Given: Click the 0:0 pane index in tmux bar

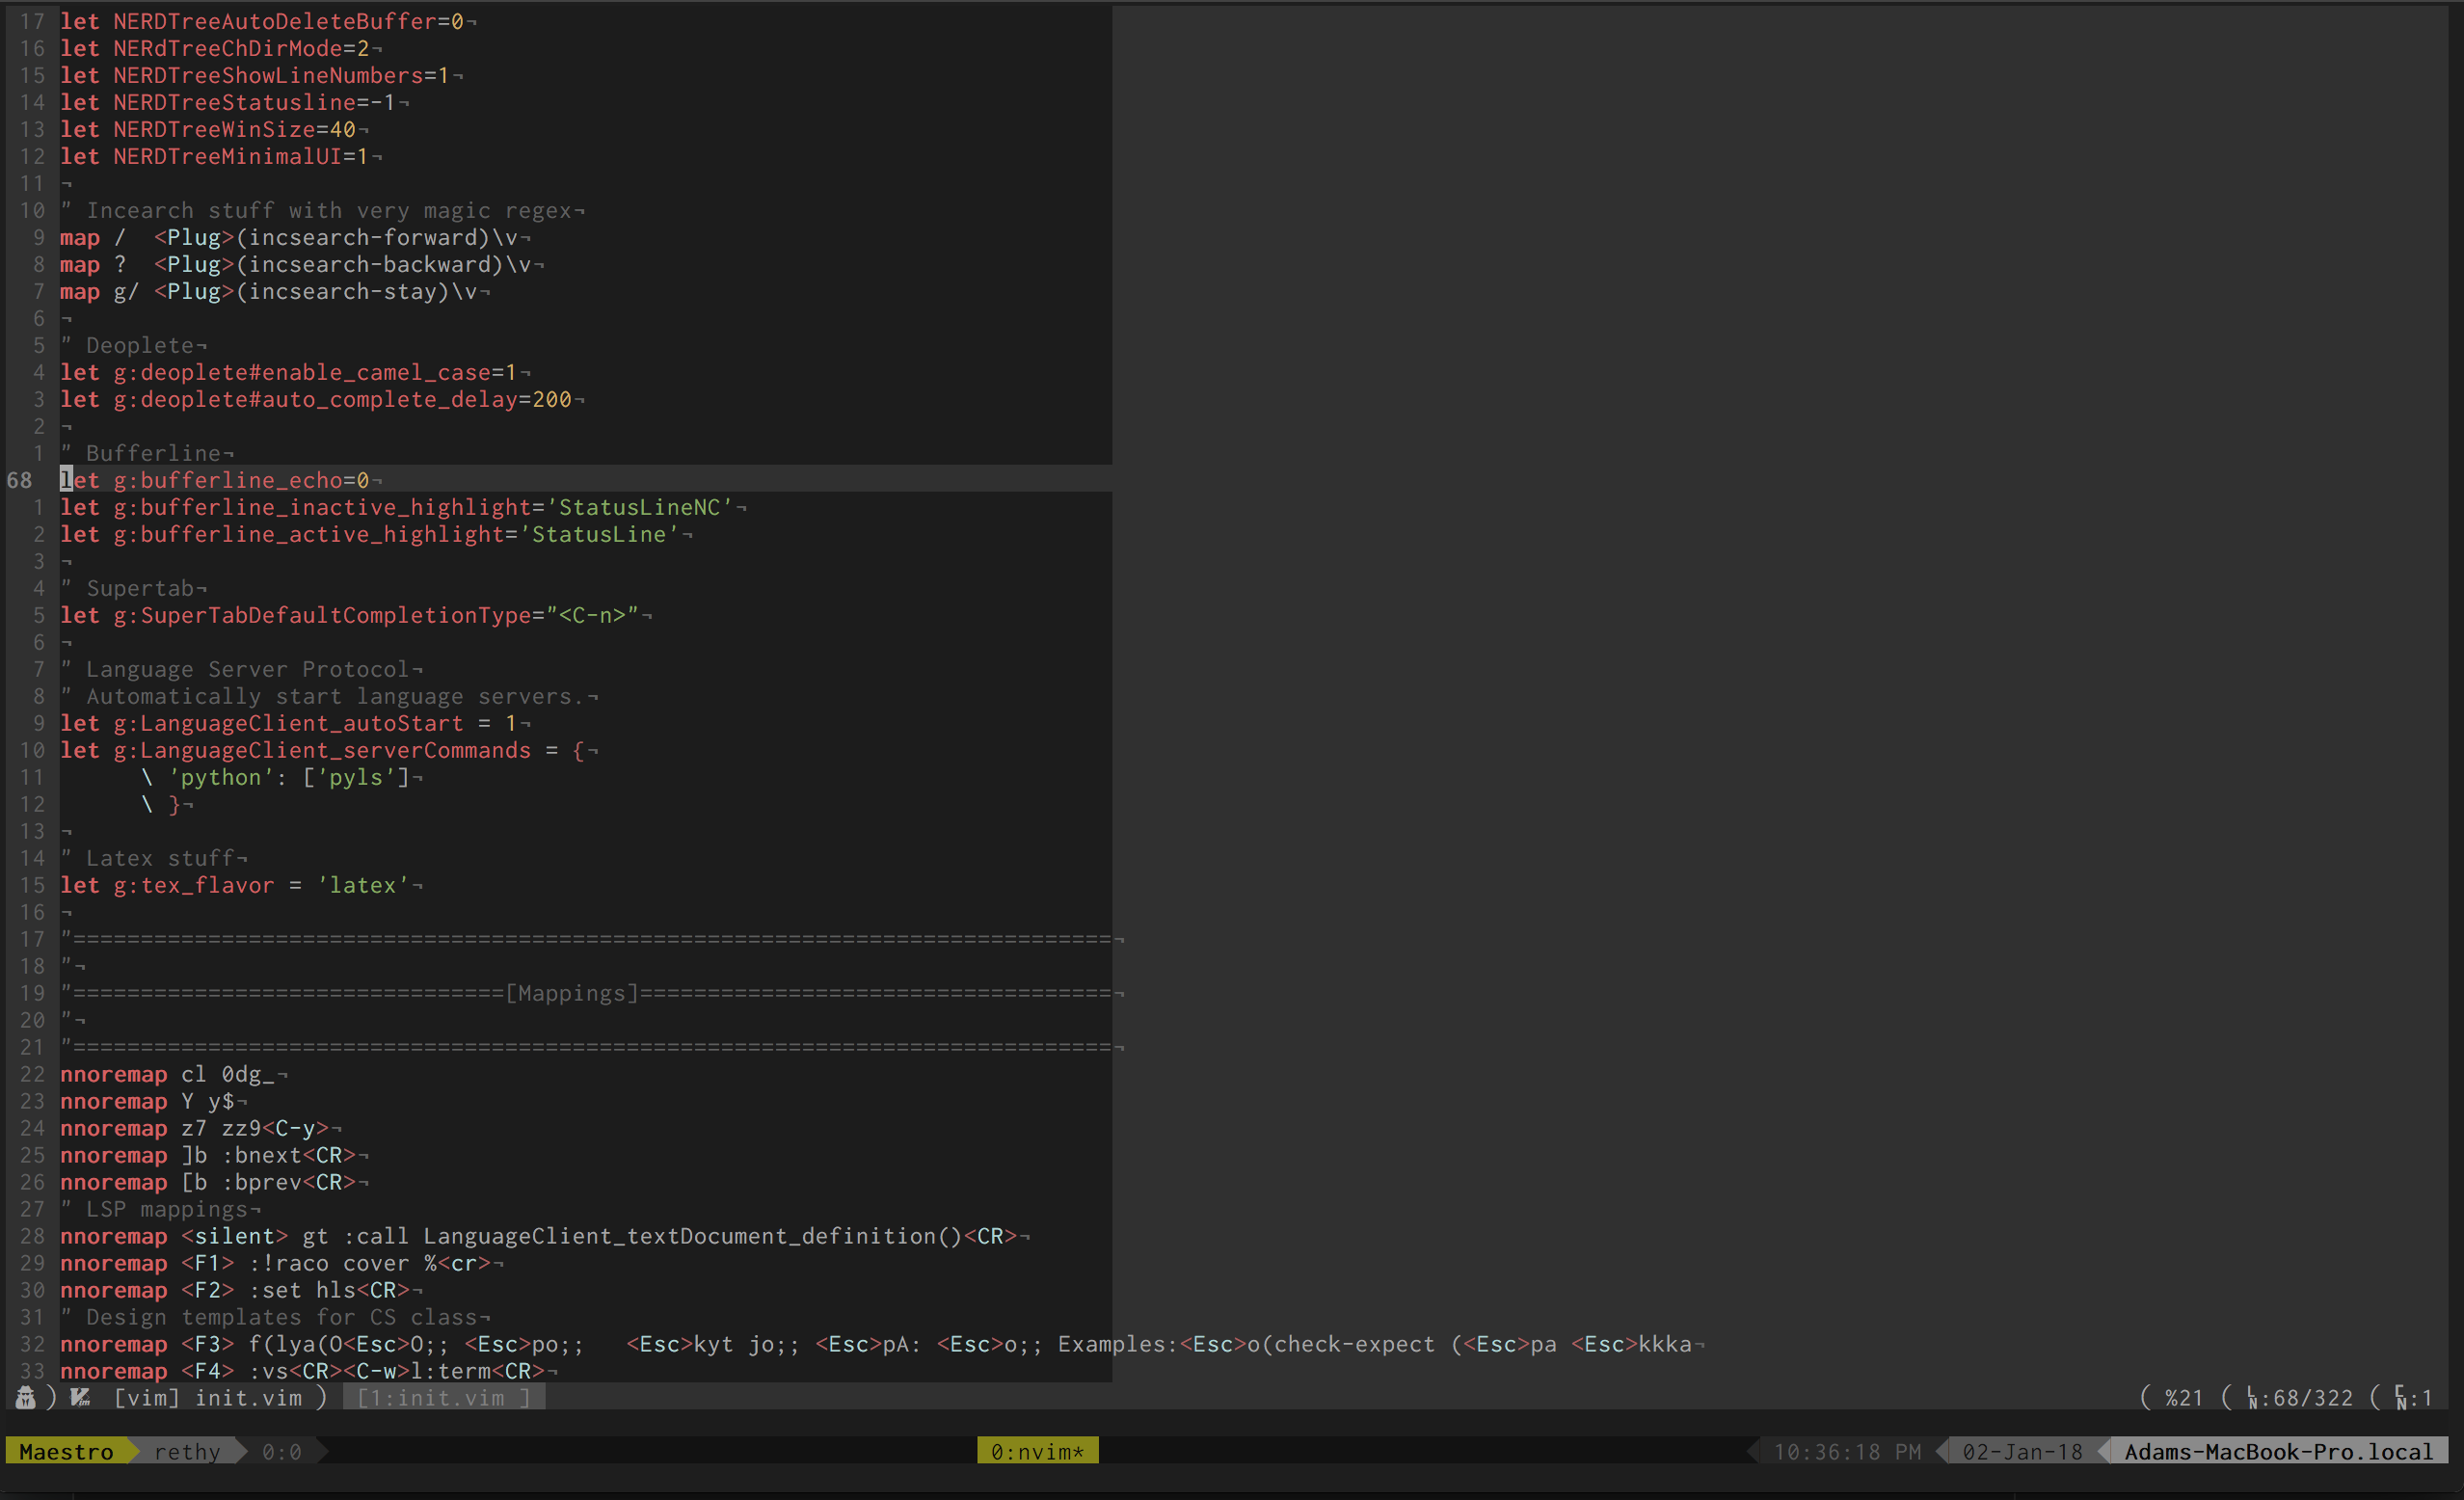Looking at the screenshot, I should tap(282, 1451).
